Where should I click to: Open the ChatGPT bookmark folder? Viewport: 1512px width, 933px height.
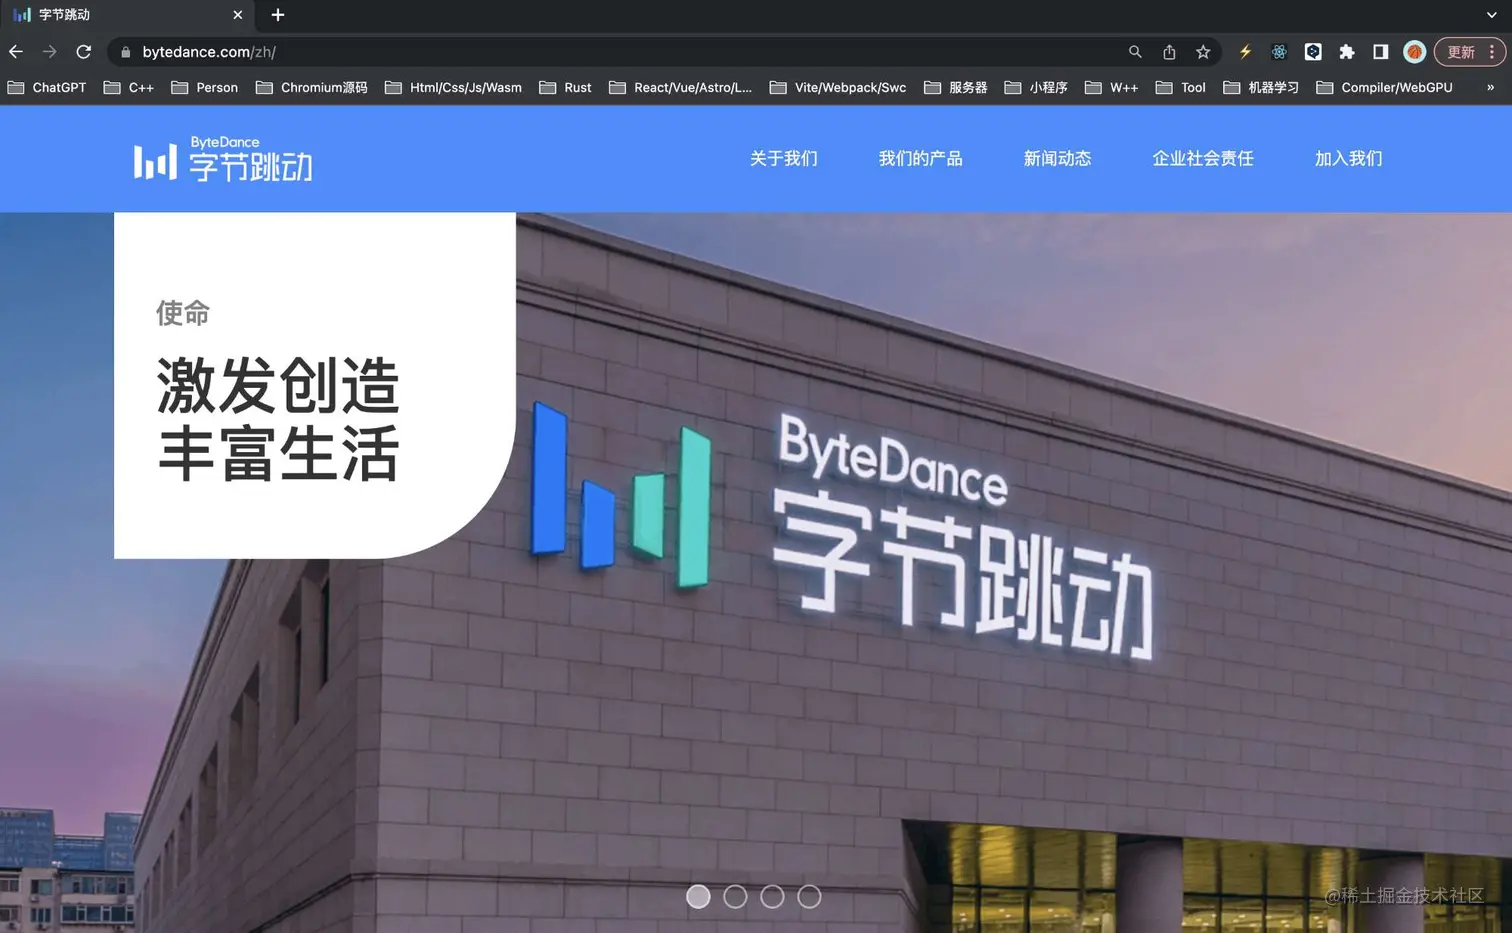coord(47,88)
